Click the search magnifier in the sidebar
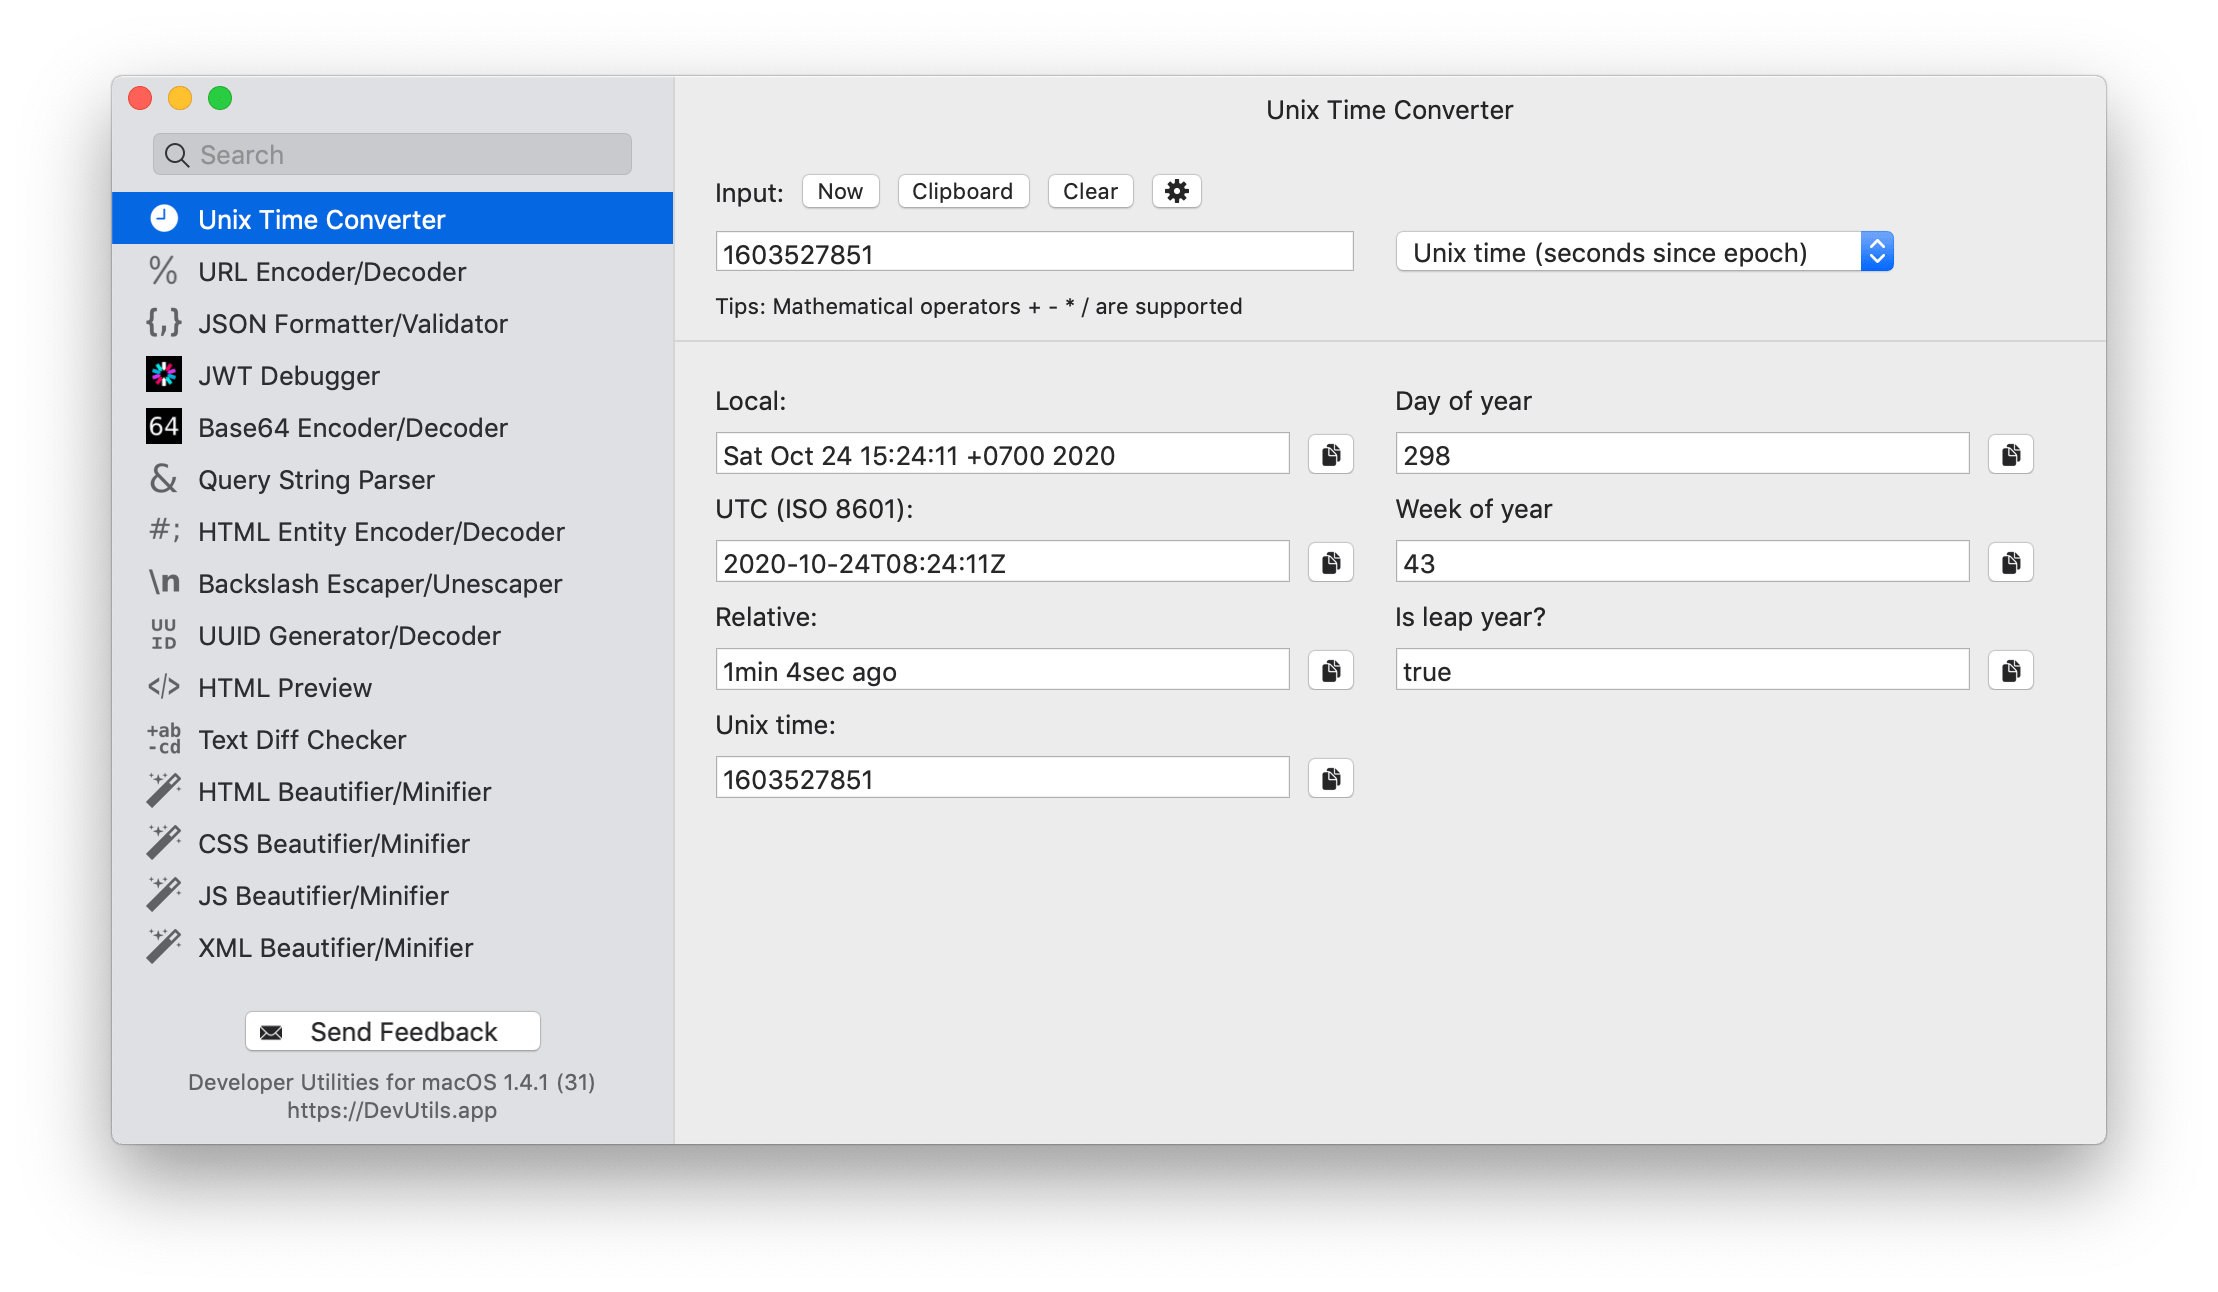The image size is (2218, 1292). coord(176,154)
